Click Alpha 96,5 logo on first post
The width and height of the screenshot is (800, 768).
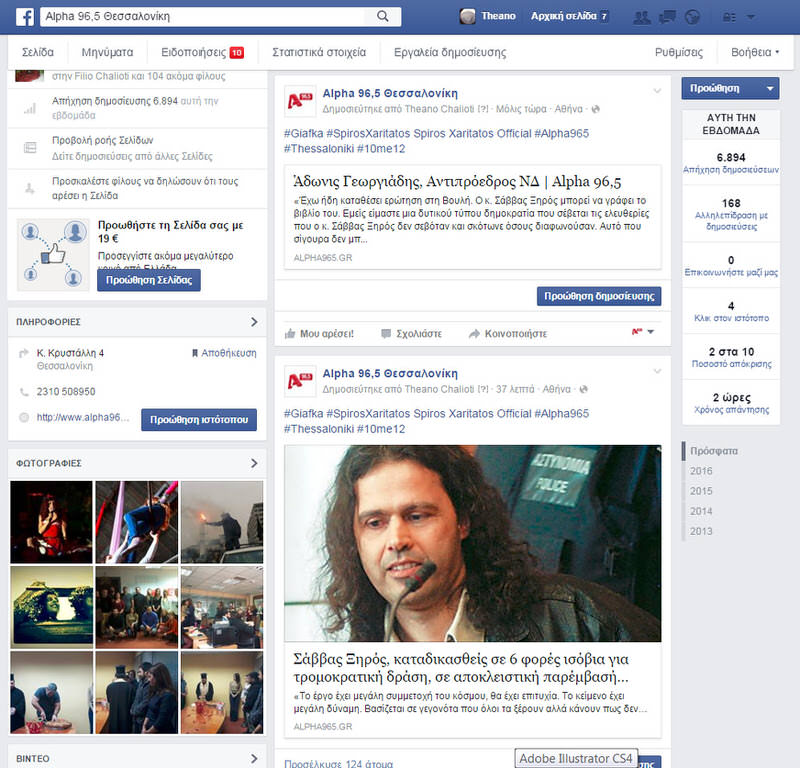coord(300,101)
